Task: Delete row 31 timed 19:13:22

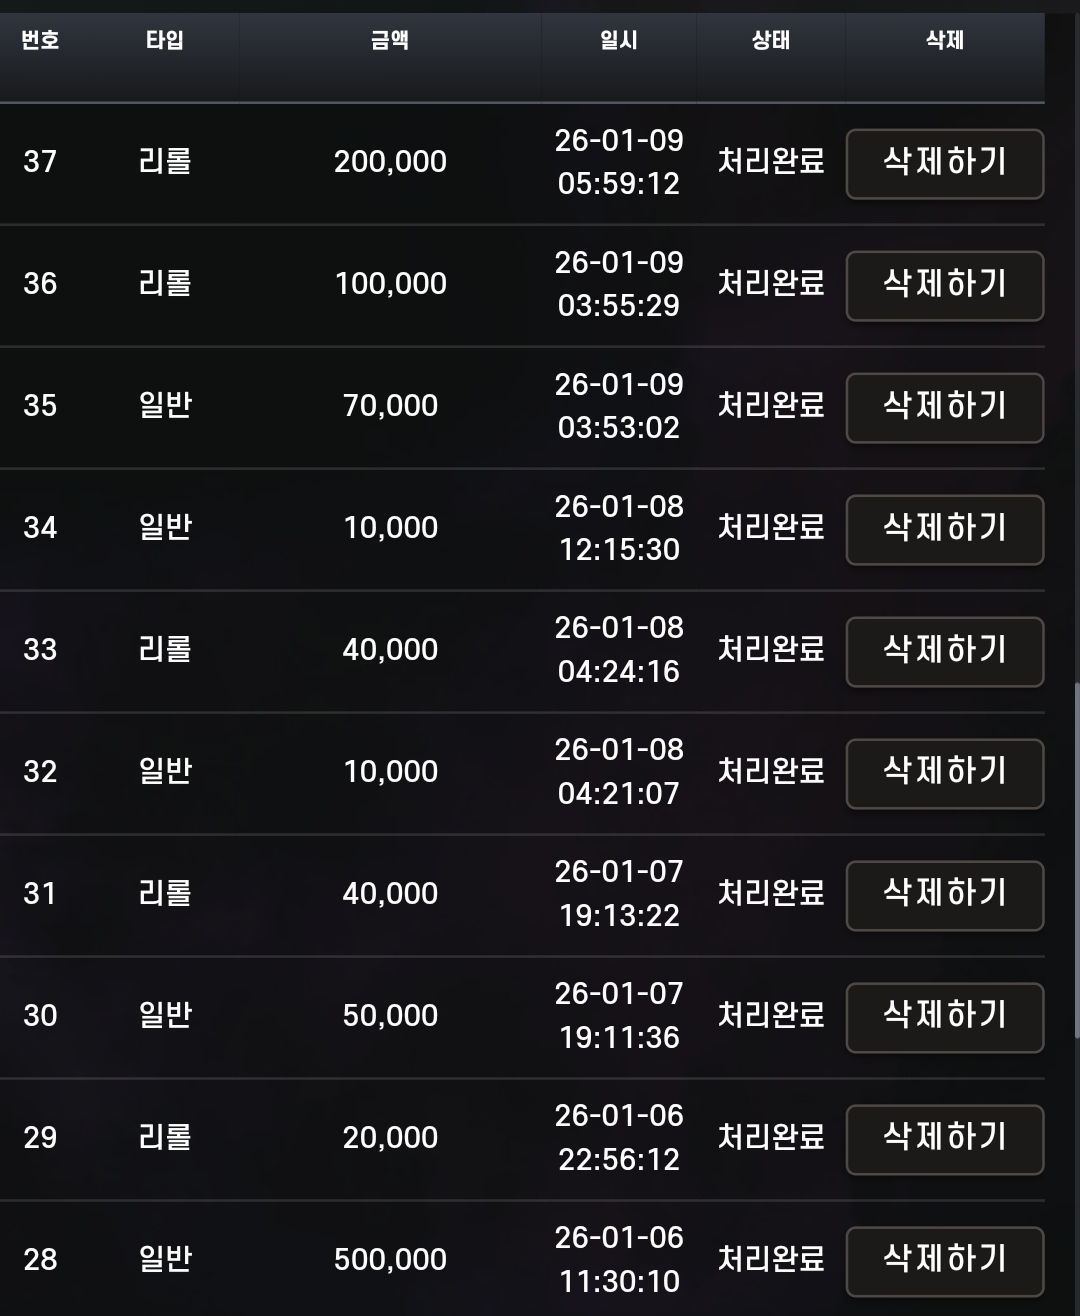Action: pos(945,895)
